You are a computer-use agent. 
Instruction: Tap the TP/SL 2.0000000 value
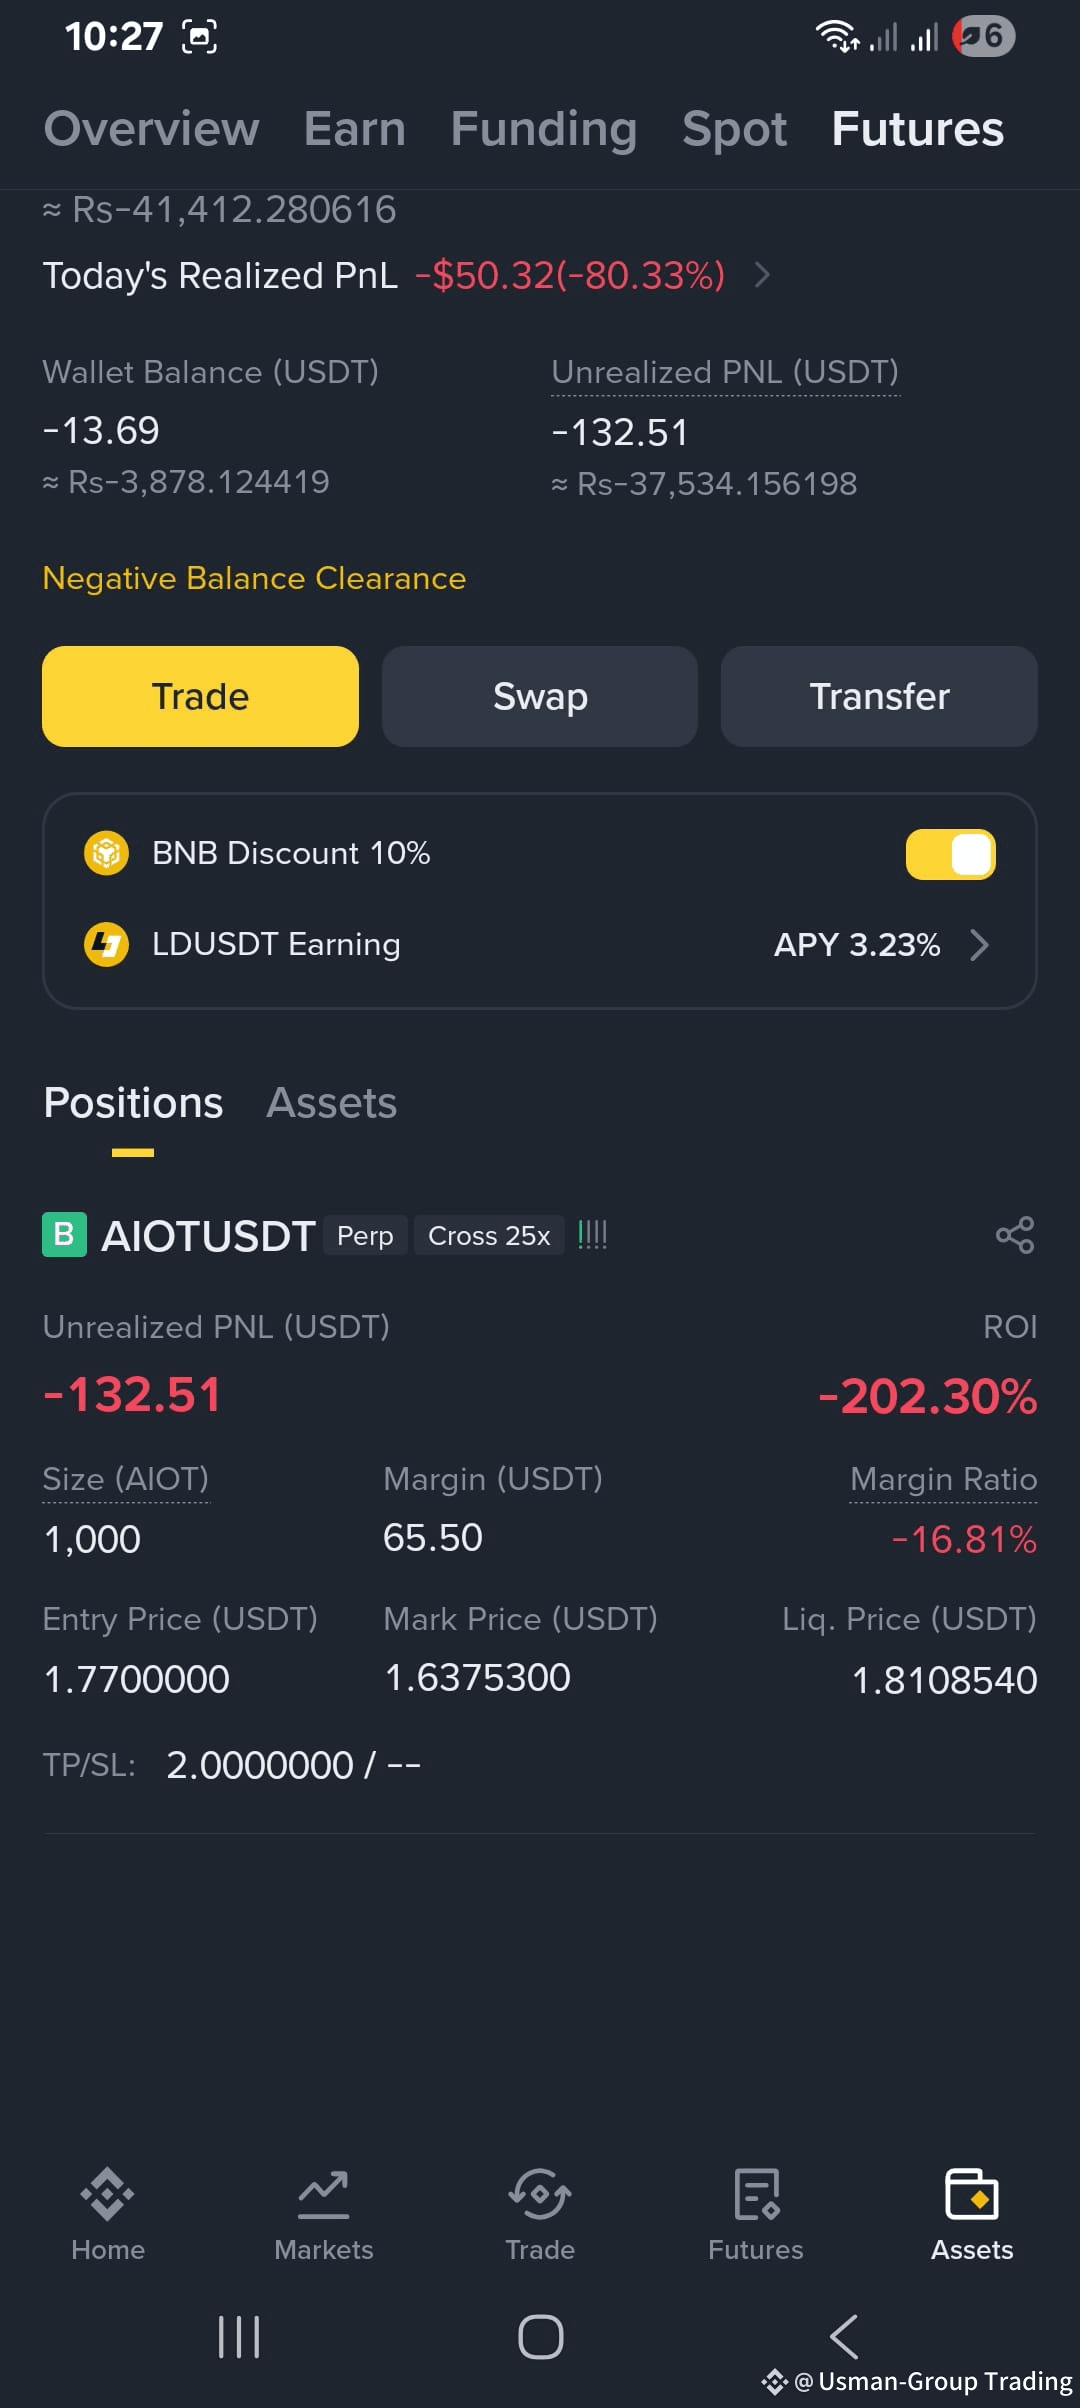(260, 1765)
